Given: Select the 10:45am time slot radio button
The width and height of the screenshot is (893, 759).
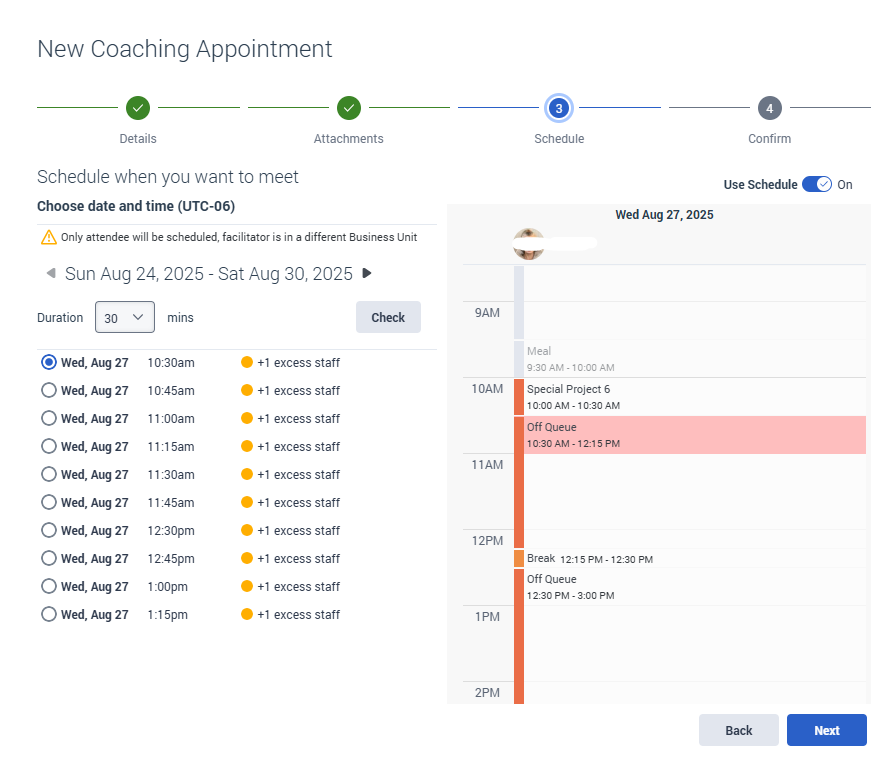Looking at the screenshot, I should [x=48, y=390].
